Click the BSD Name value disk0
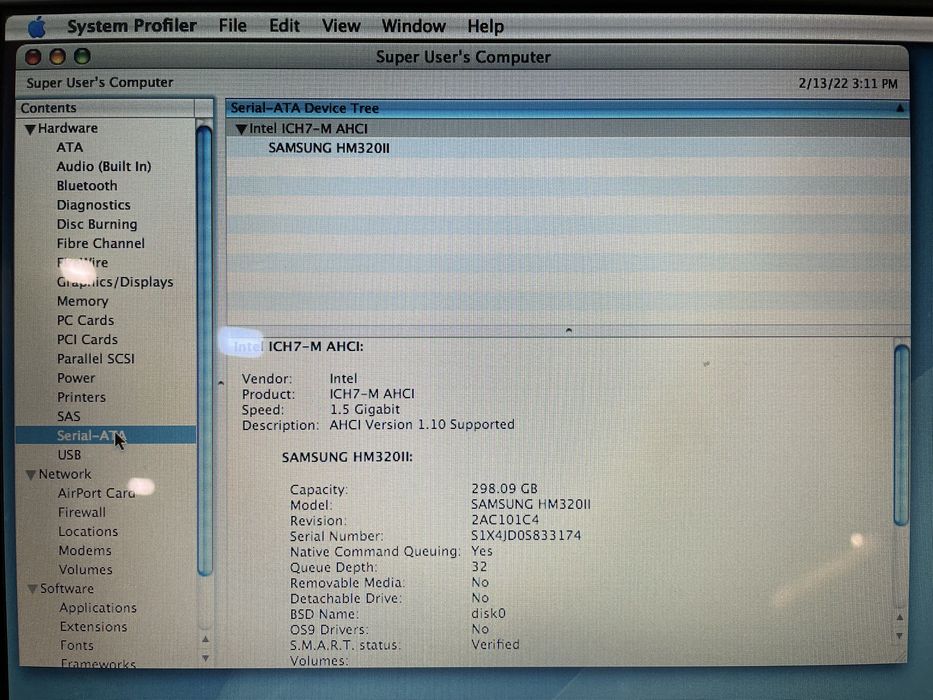 489,614
